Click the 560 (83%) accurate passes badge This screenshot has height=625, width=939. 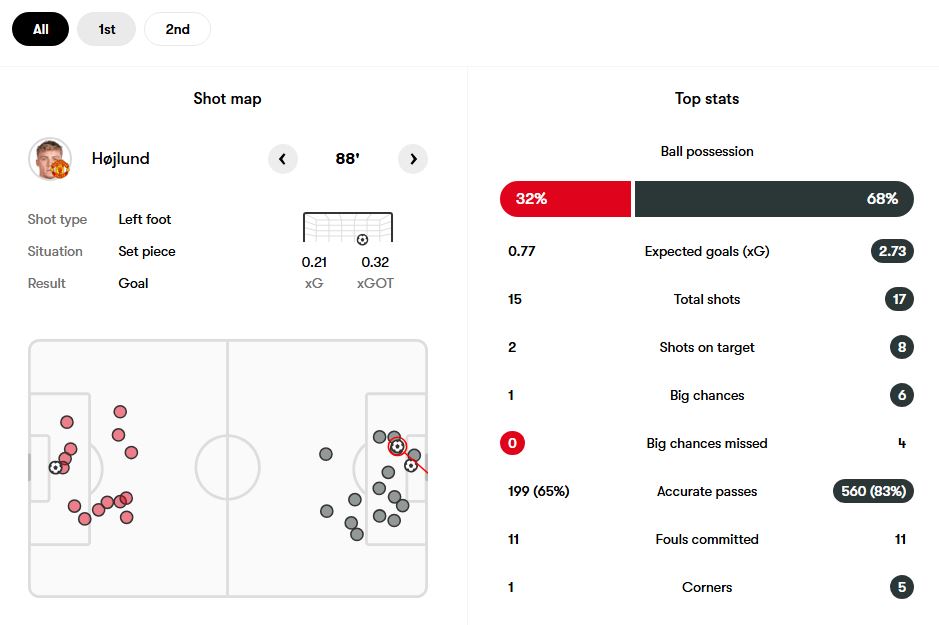tap(873, 491)
